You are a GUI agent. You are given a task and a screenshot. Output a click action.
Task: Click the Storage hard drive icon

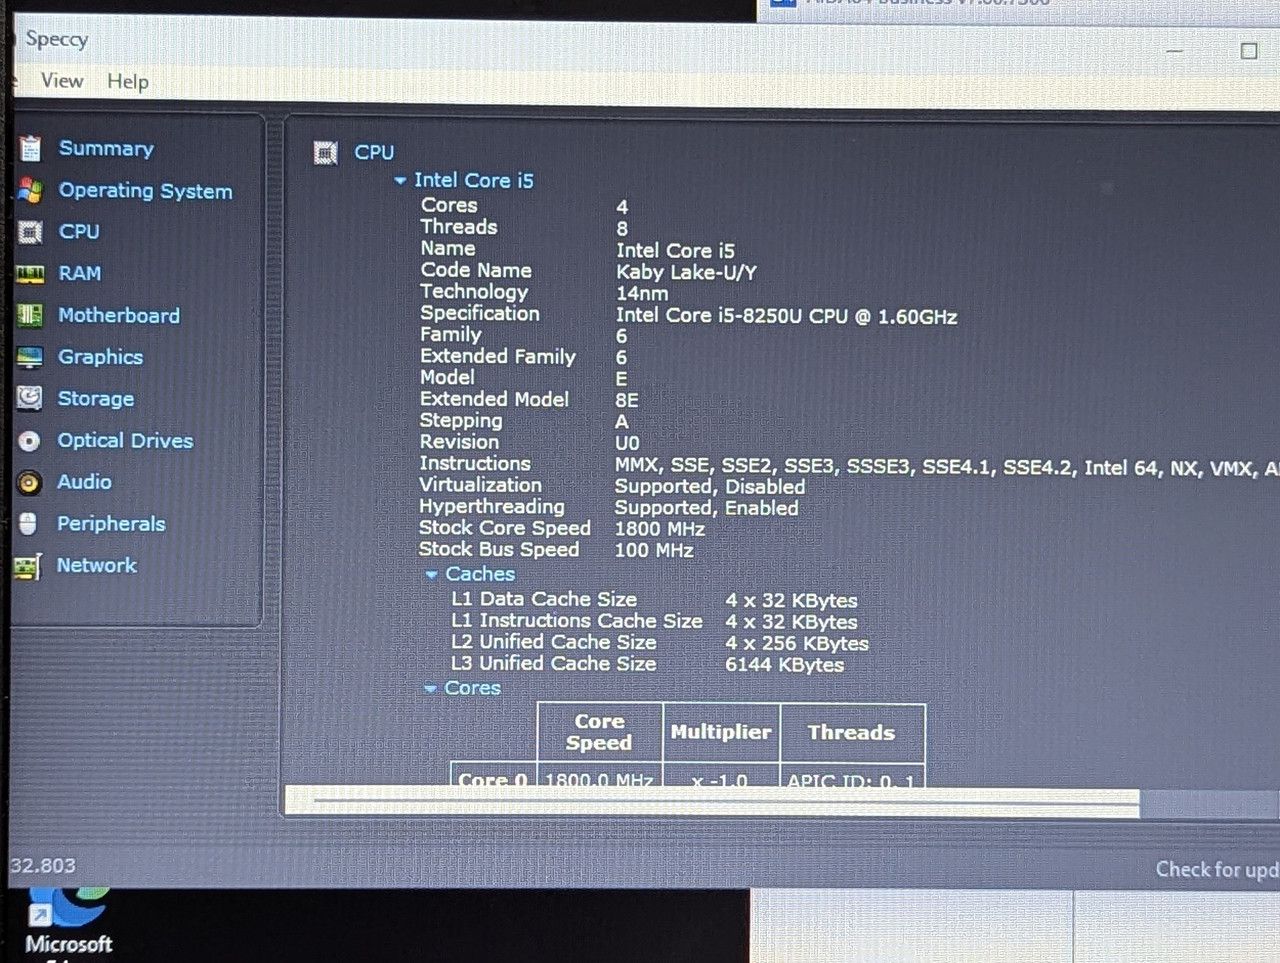[30, 398]
